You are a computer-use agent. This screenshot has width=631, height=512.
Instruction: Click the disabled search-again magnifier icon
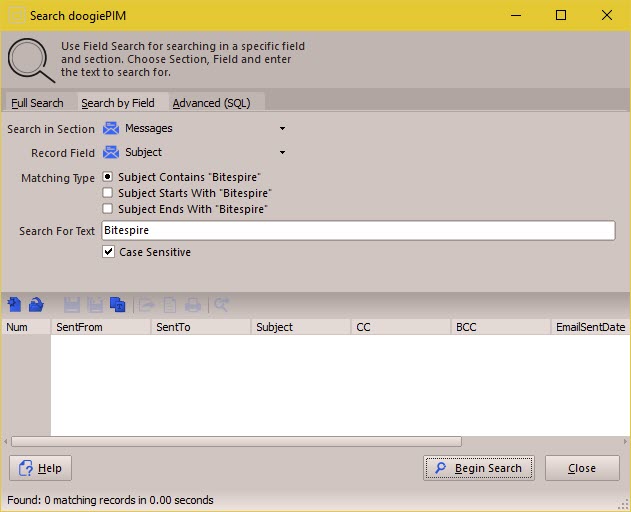pyautogui.click(x=221, y=305)
